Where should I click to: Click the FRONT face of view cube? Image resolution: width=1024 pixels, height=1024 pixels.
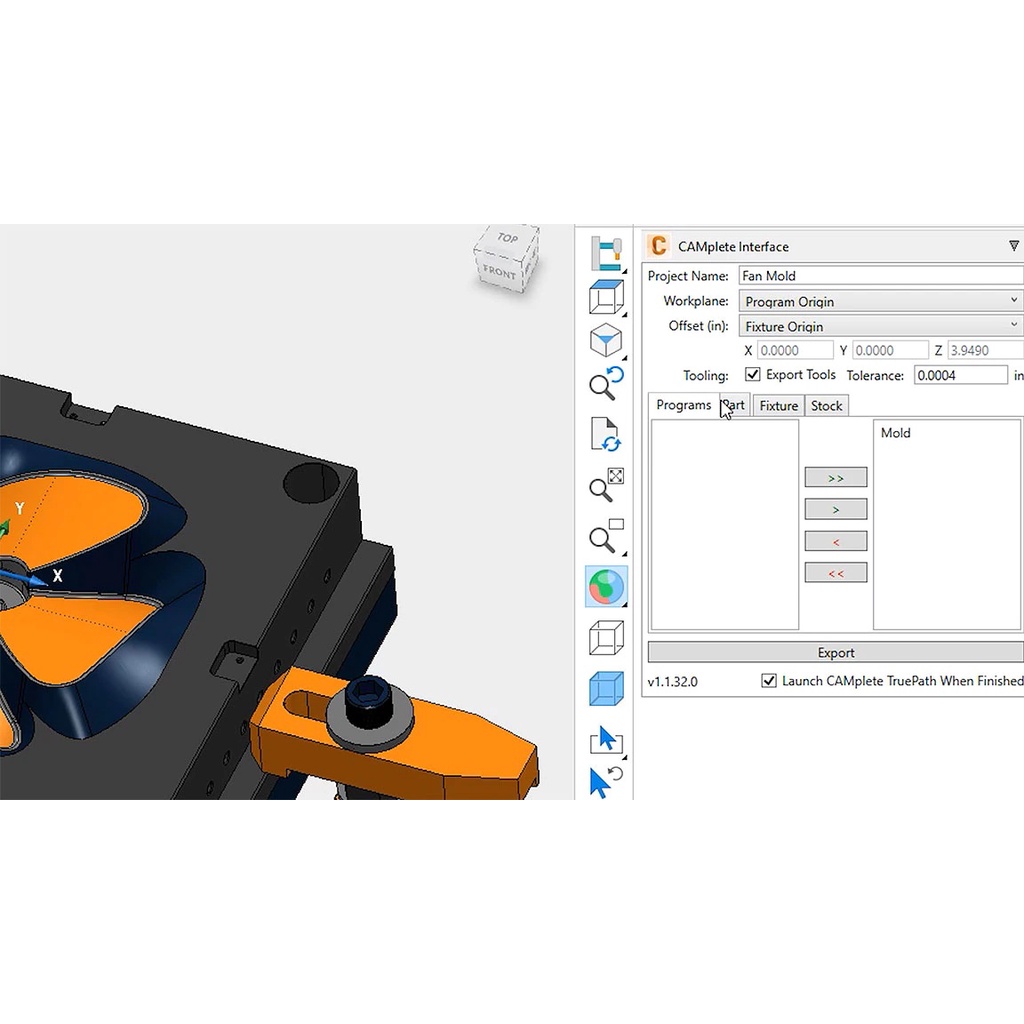(x=500, y=271)
